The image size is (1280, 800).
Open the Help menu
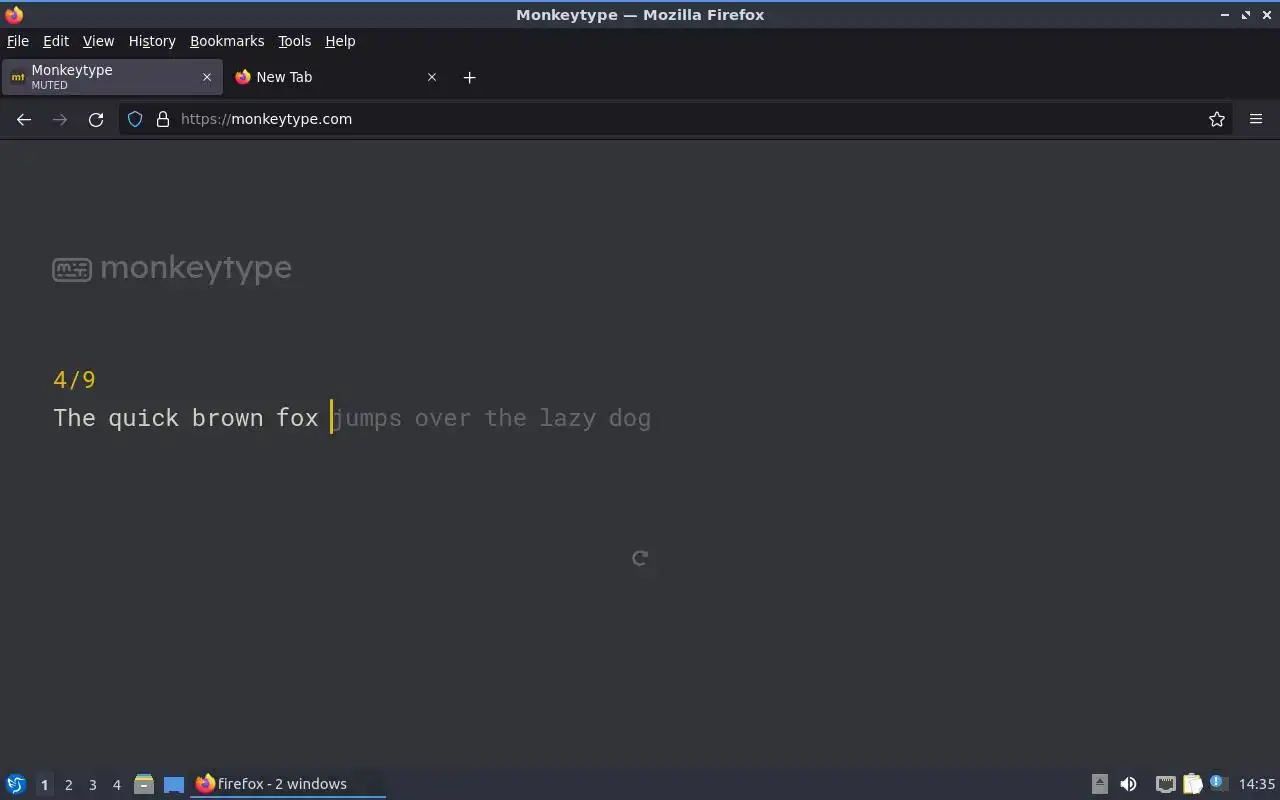340,41
